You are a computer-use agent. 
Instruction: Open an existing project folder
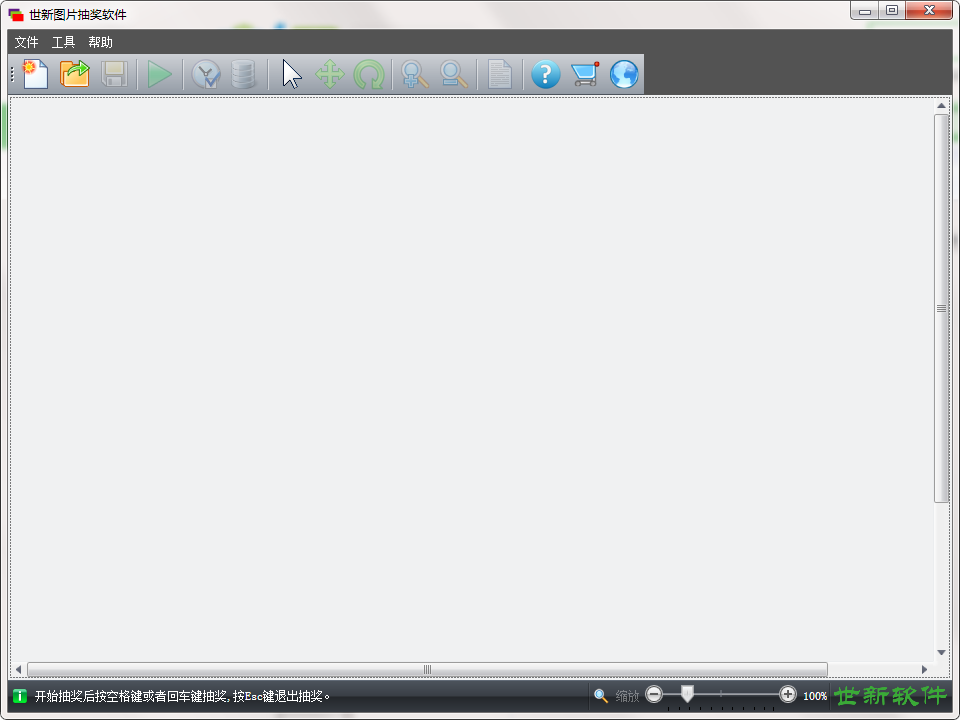[75, 74]
